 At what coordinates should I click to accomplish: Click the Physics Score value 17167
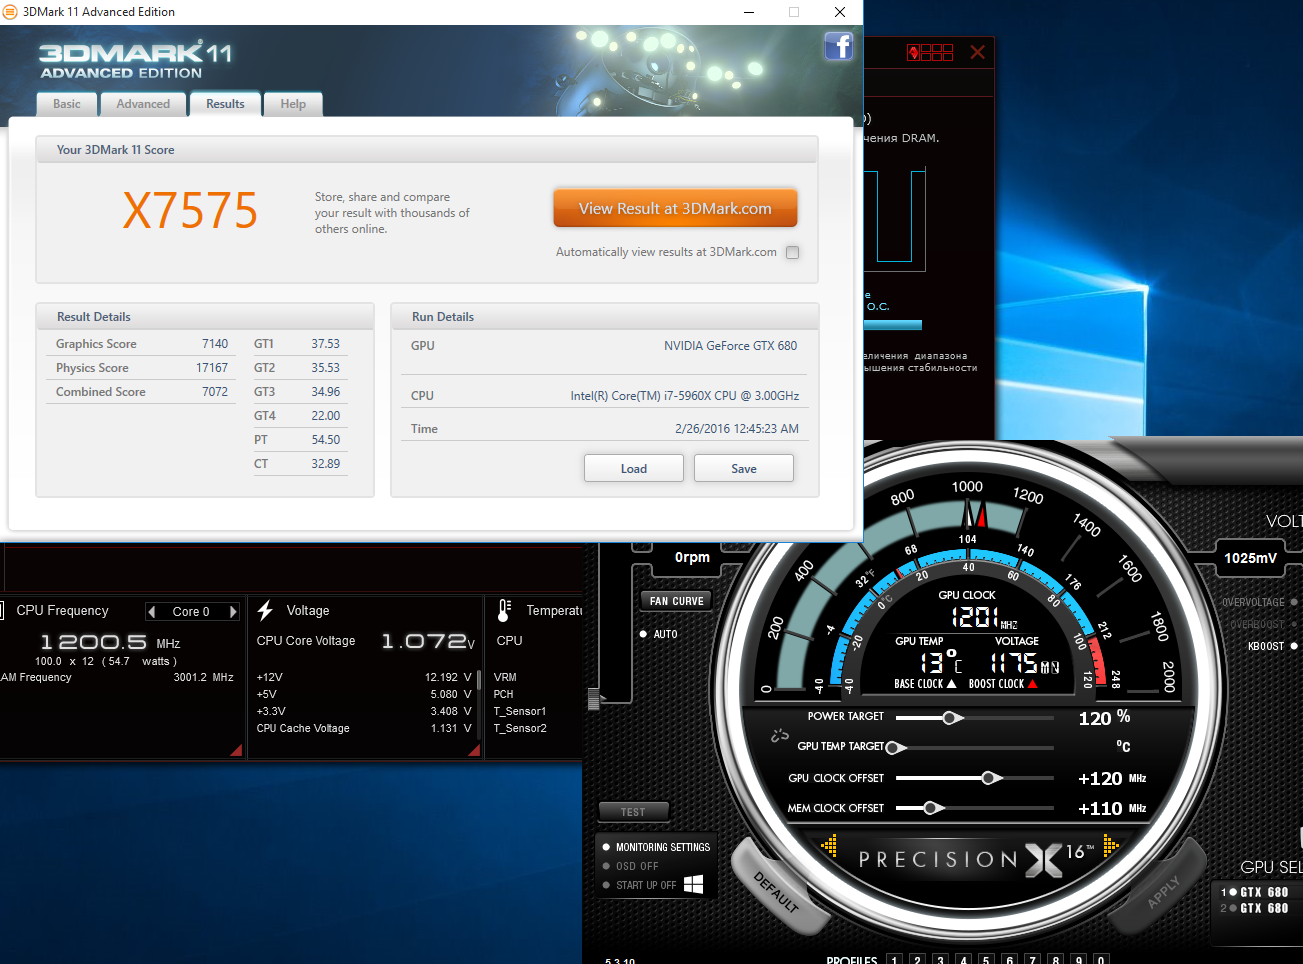tap(212, 368)
